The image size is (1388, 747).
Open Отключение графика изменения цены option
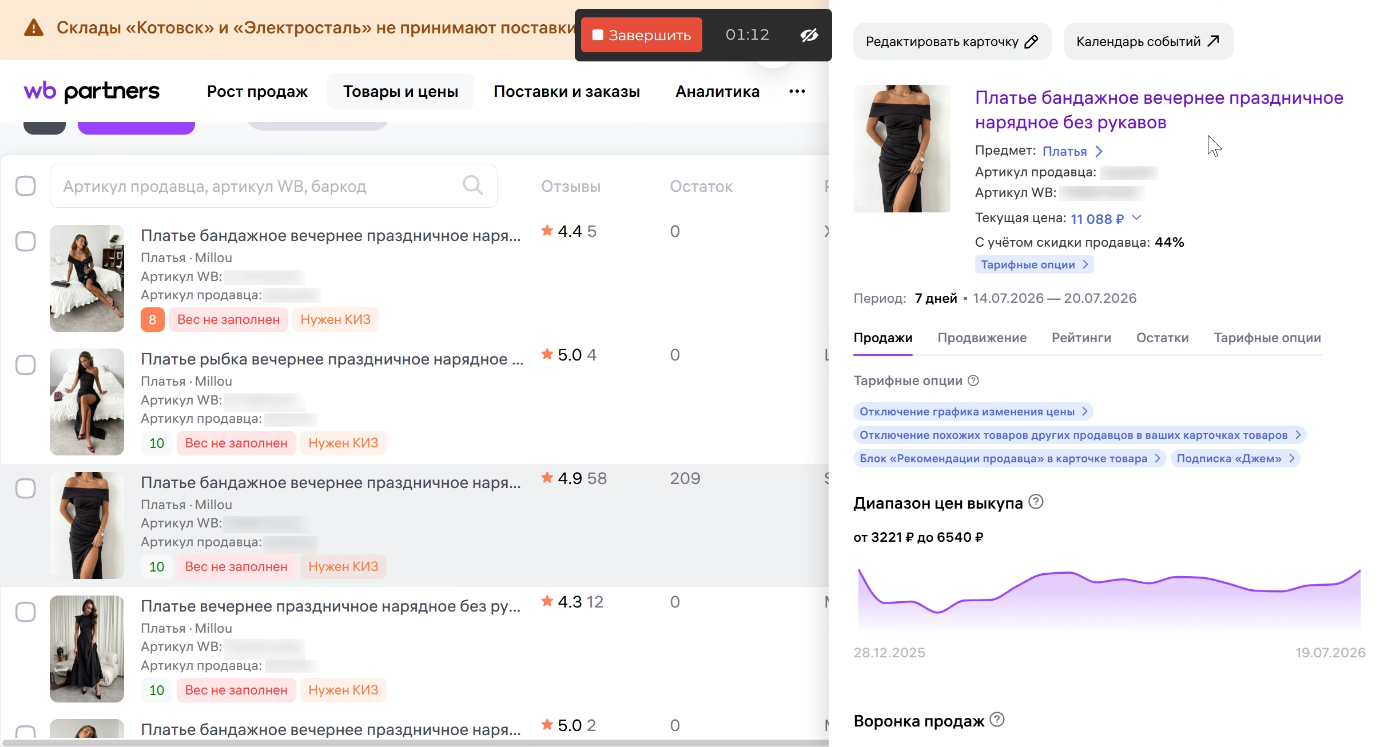pyautogui.click(x=973, y=411)
